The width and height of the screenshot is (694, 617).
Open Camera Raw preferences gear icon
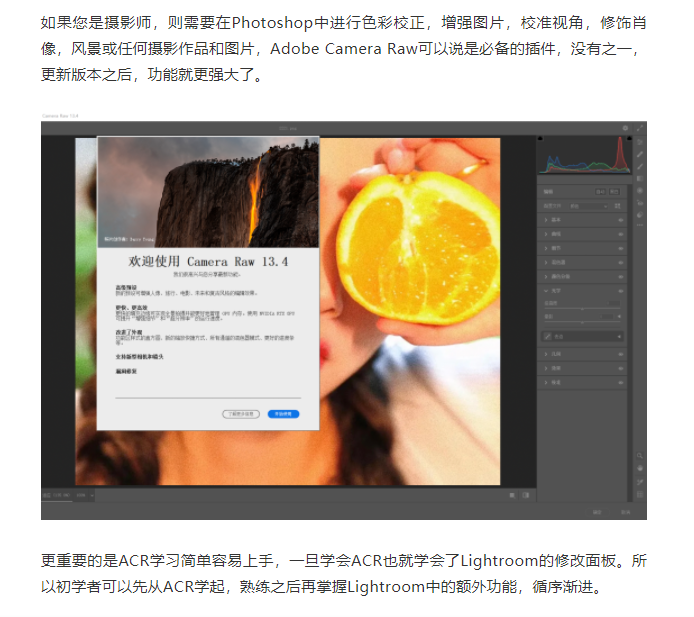[625, 128]
